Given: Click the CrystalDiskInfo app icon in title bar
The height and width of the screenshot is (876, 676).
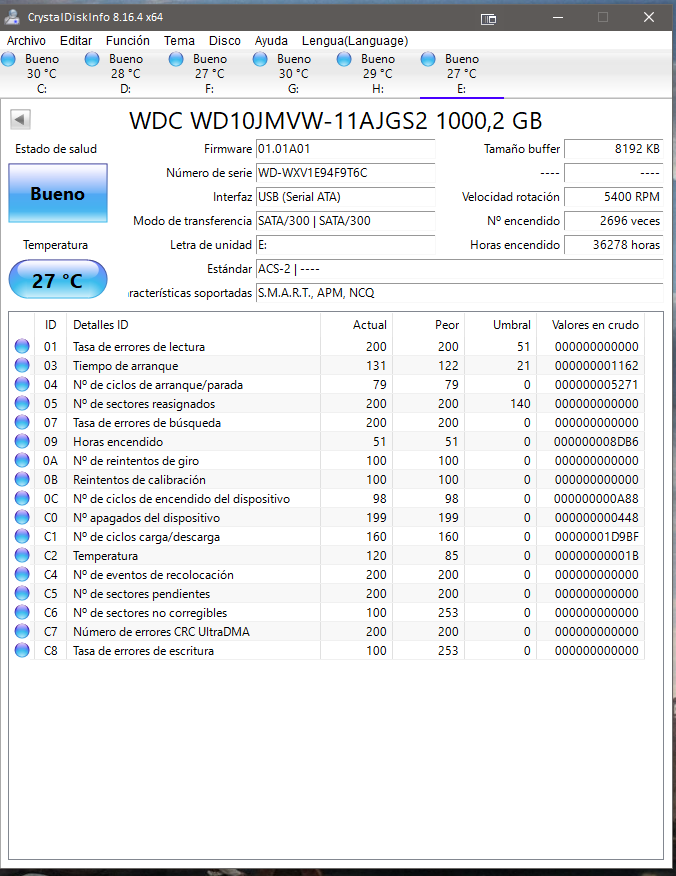Looking at the screenshot, I should 12,17.
